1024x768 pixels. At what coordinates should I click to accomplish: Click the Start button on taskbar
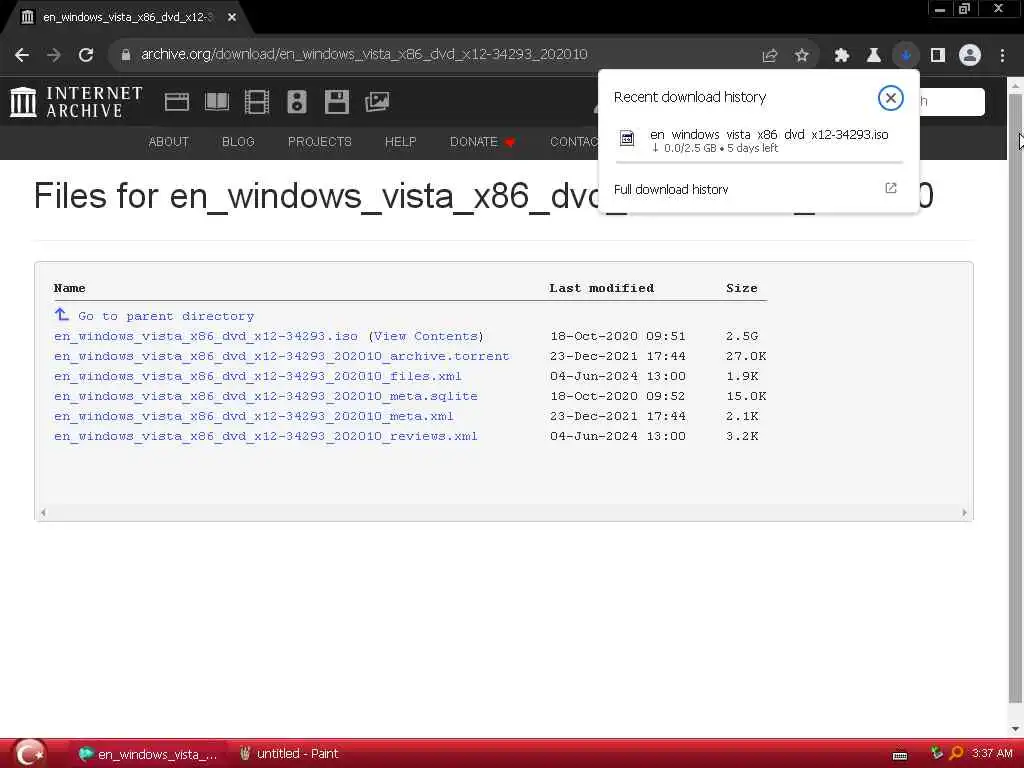click(x=29, y=754)
